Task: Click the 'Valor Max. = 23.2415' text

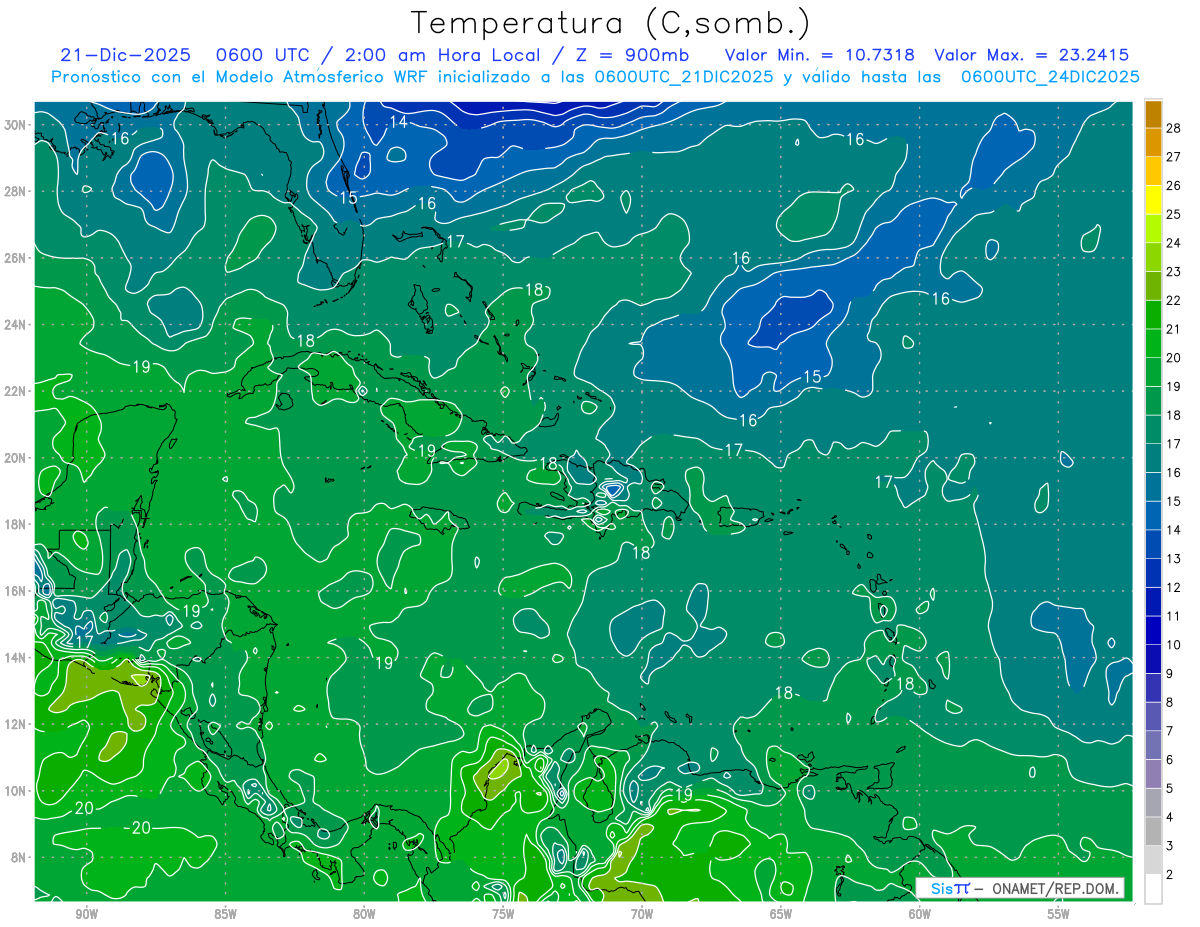Action: pyautogui.click(x=1031, y=55)
